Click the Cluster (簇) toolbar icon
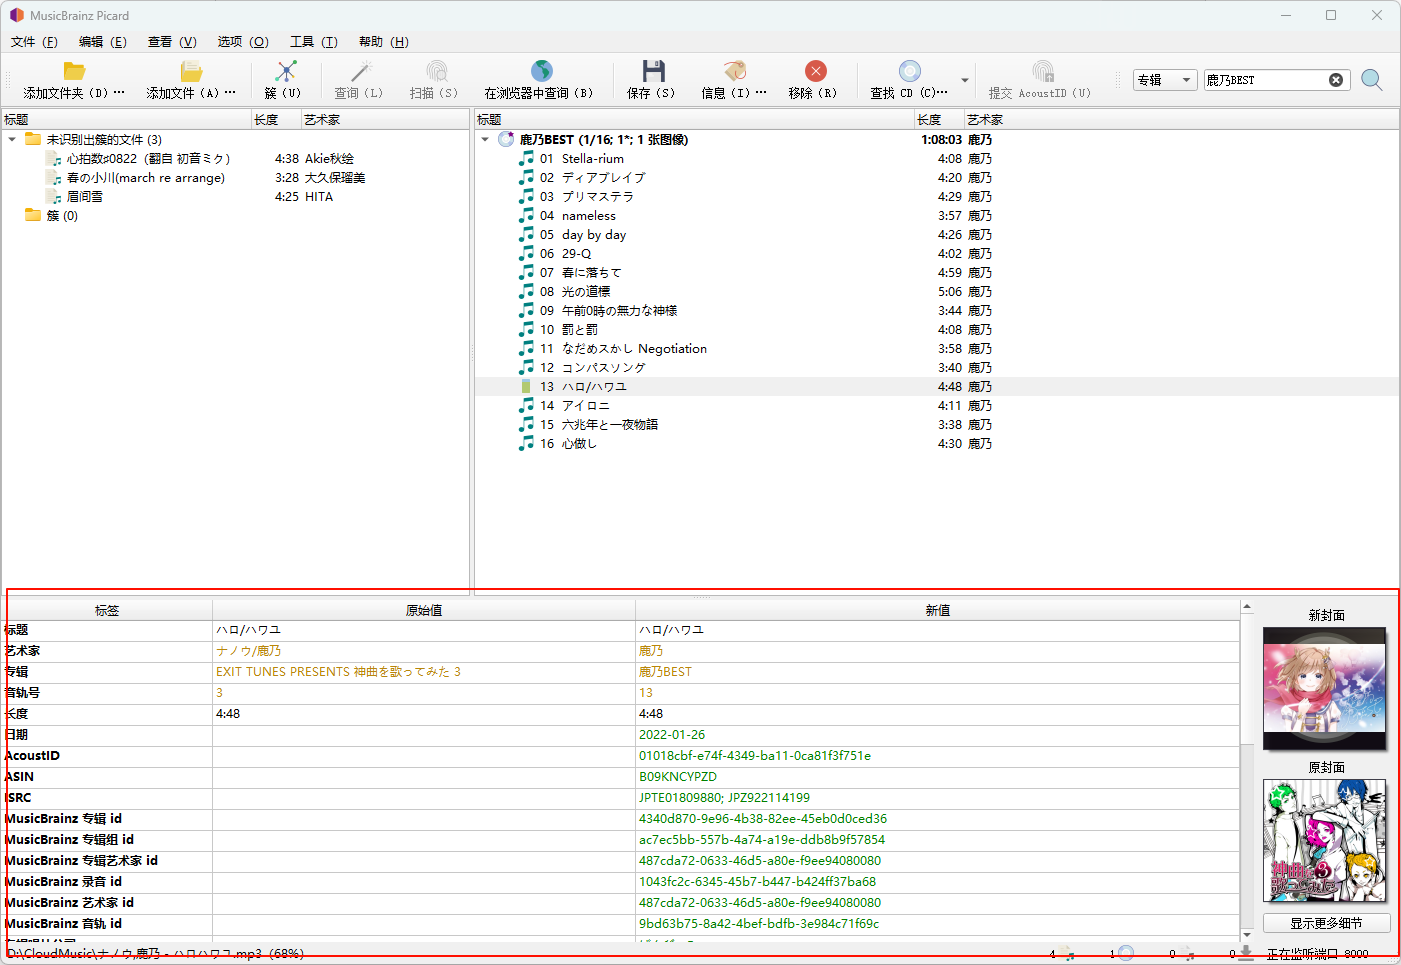Screen dimensions: 1401x965 (x=286, y=72)
